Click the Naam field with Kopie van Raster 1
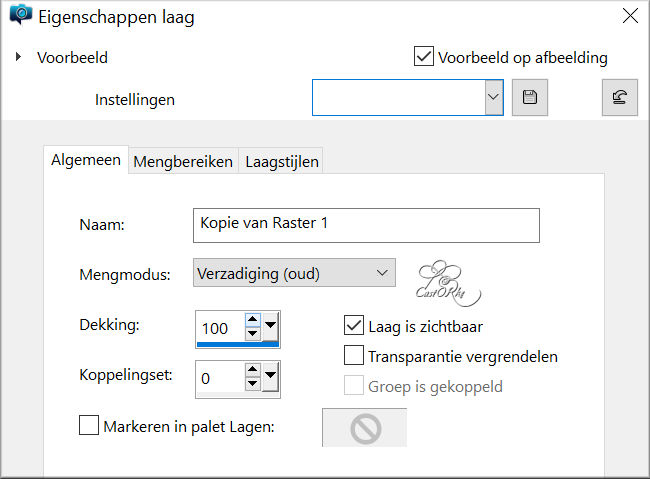 click(366, 225)
